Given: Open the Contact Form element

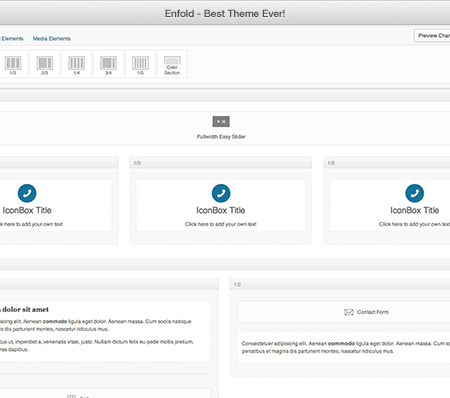Looking at the screenshot, I should click(x=343, y=312).
